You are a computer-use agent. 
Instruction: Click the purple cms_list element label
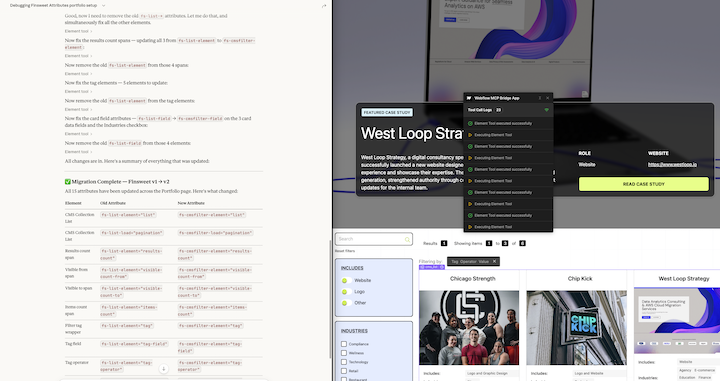pyautogui.click(x=432, y=267)
